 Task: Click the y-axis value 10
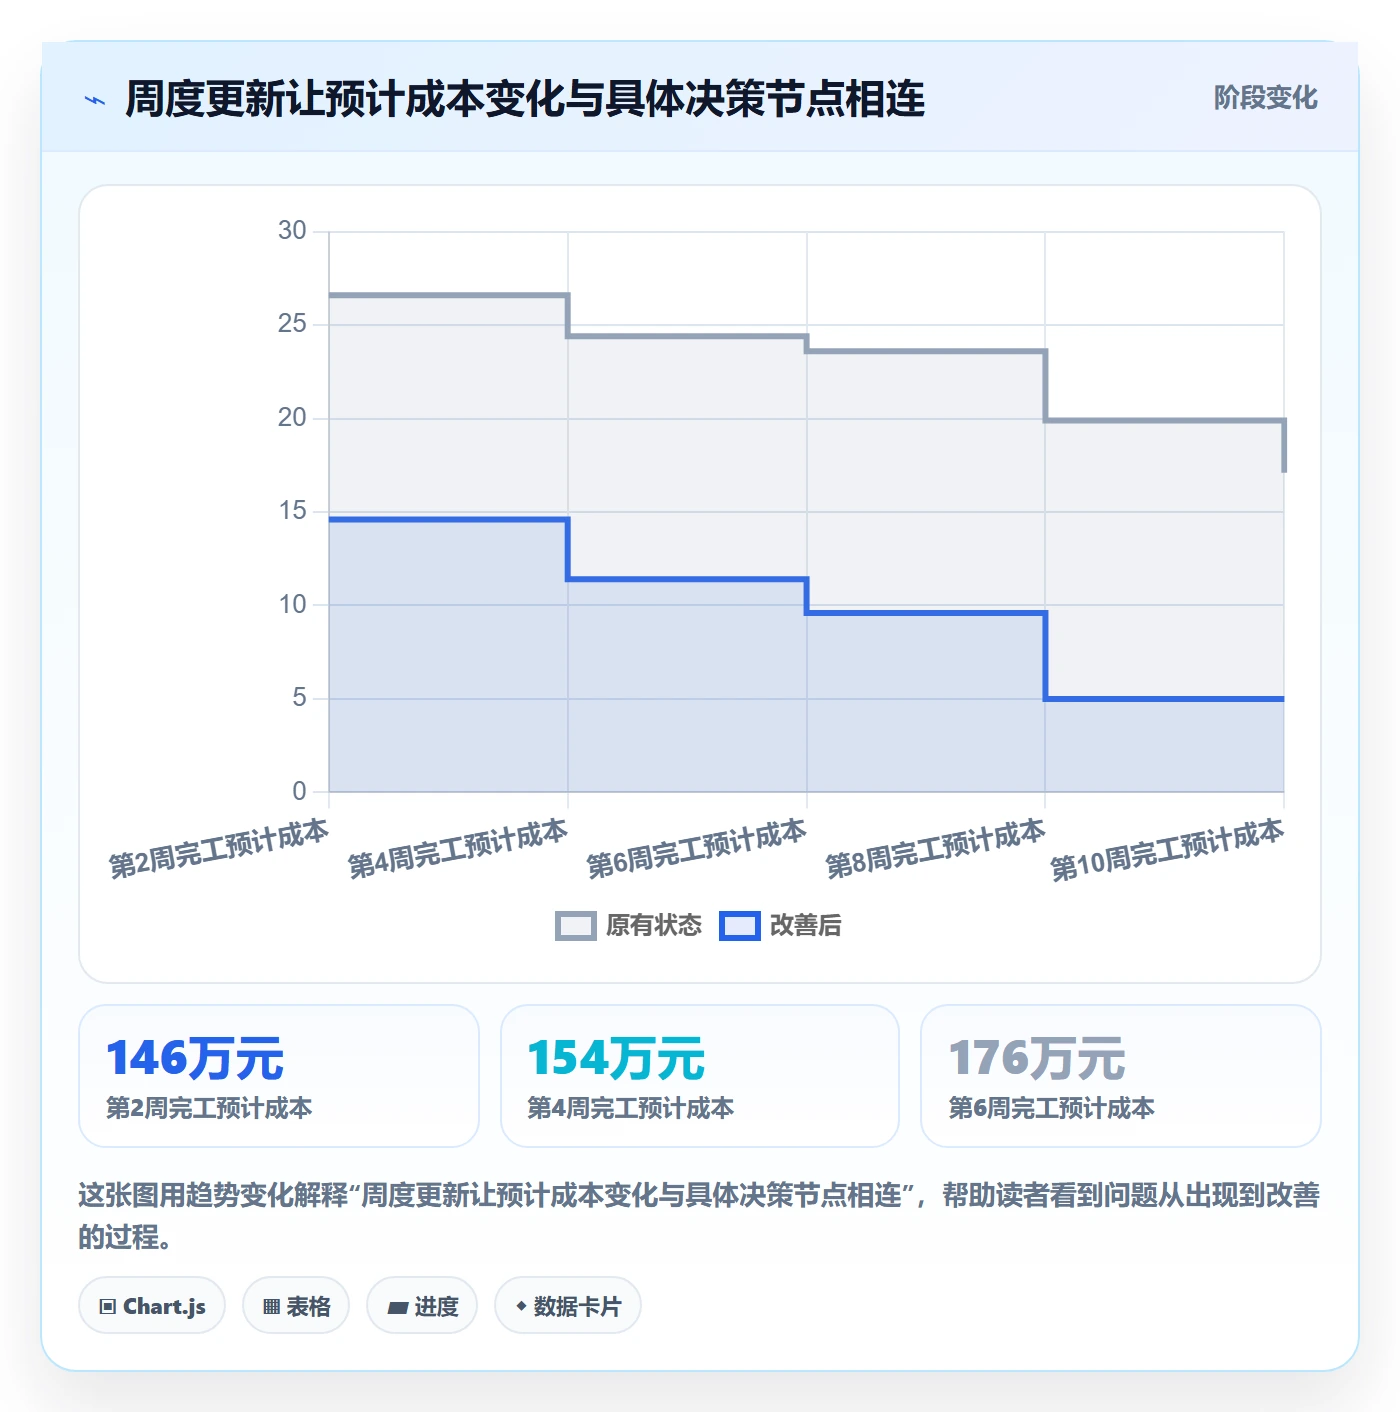[x=292, y=605]
